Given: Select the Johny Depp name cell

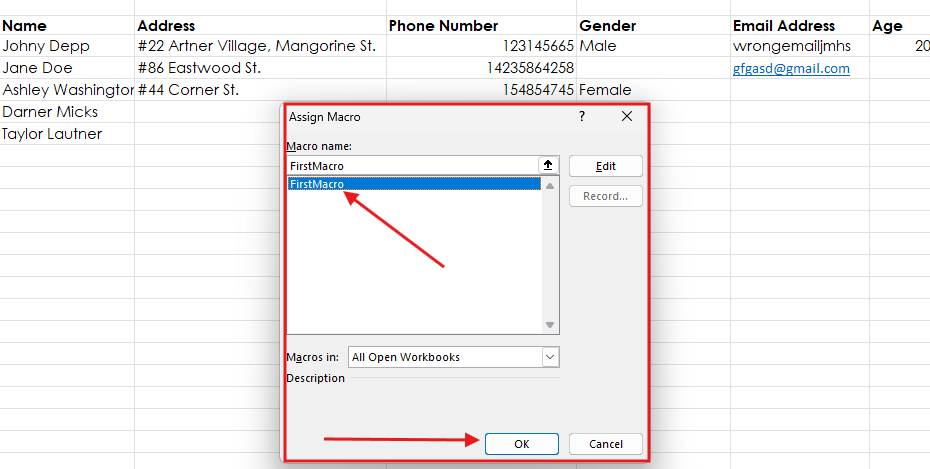Looking at the screenshot, I should click(46, 46).
